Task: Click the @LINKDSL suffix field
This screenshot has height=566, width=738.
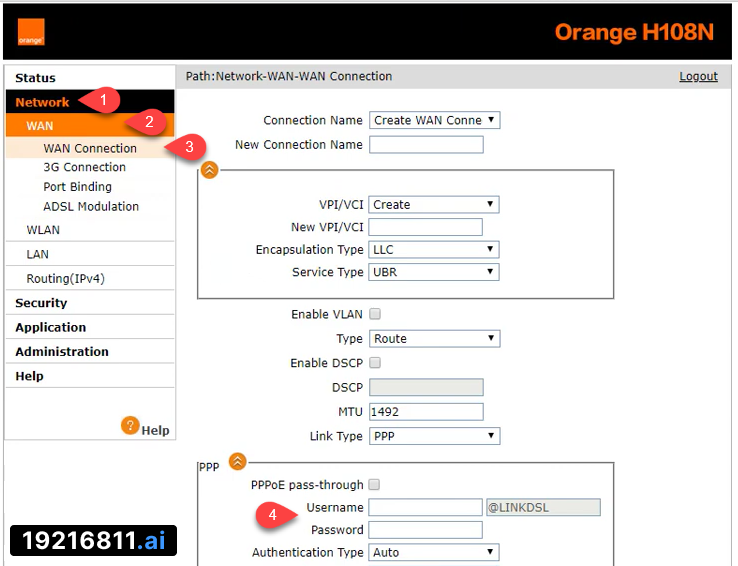Action: (x=543, y=507)
